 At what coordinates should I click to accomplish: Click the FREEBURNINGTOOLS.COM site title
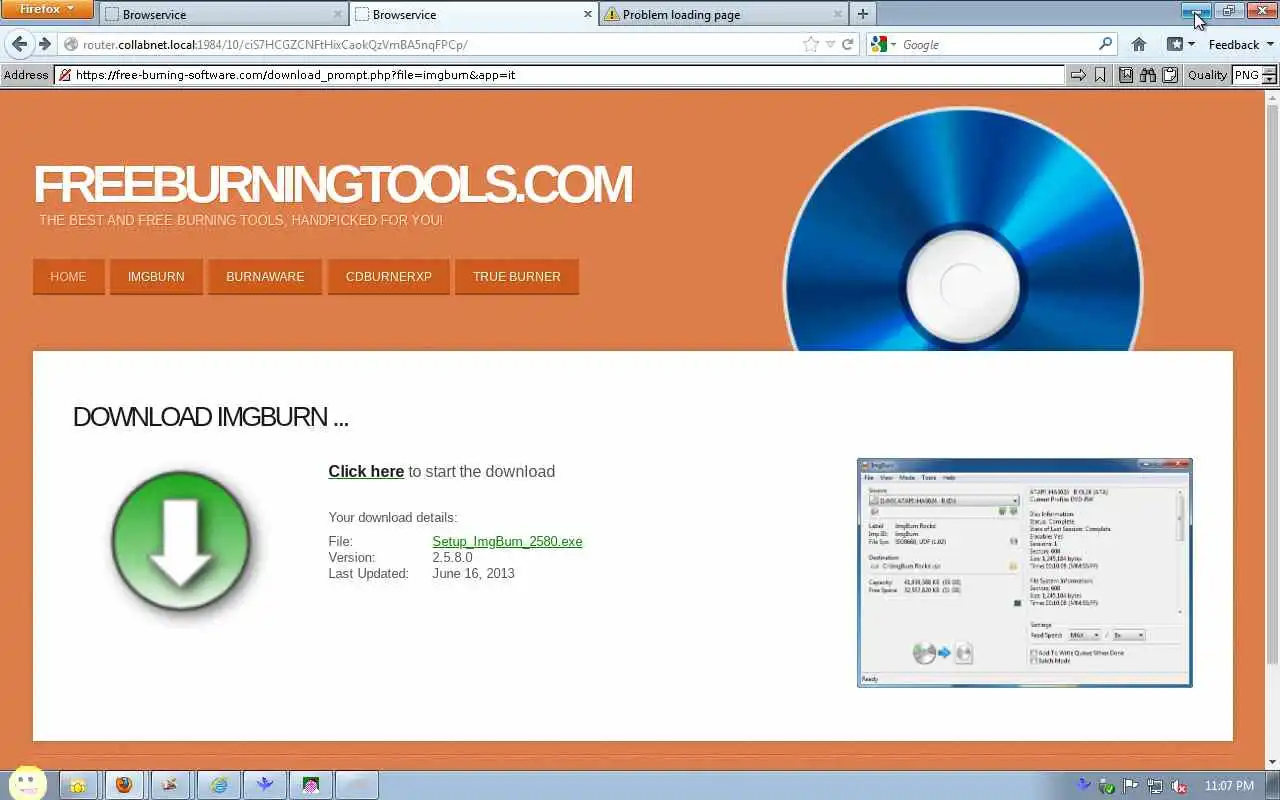[x=333, y=184]
